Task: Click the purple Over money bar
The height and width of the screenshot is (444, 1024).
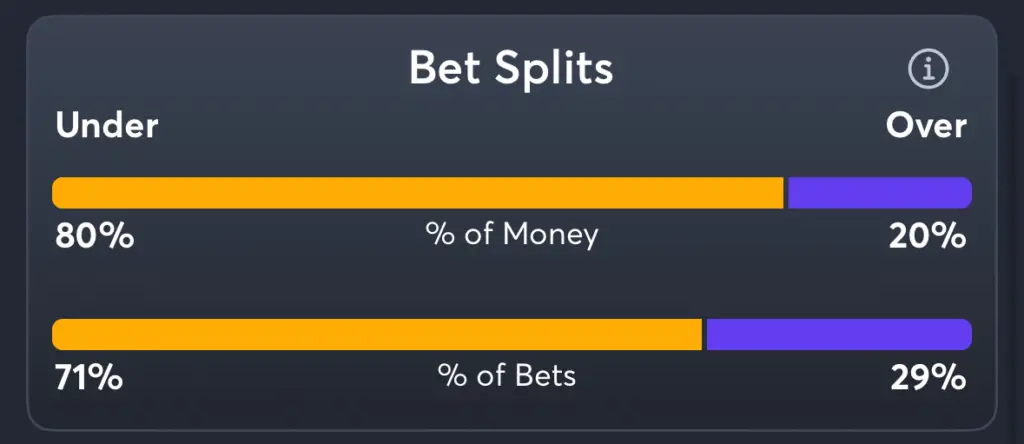Action: [880, 193]
